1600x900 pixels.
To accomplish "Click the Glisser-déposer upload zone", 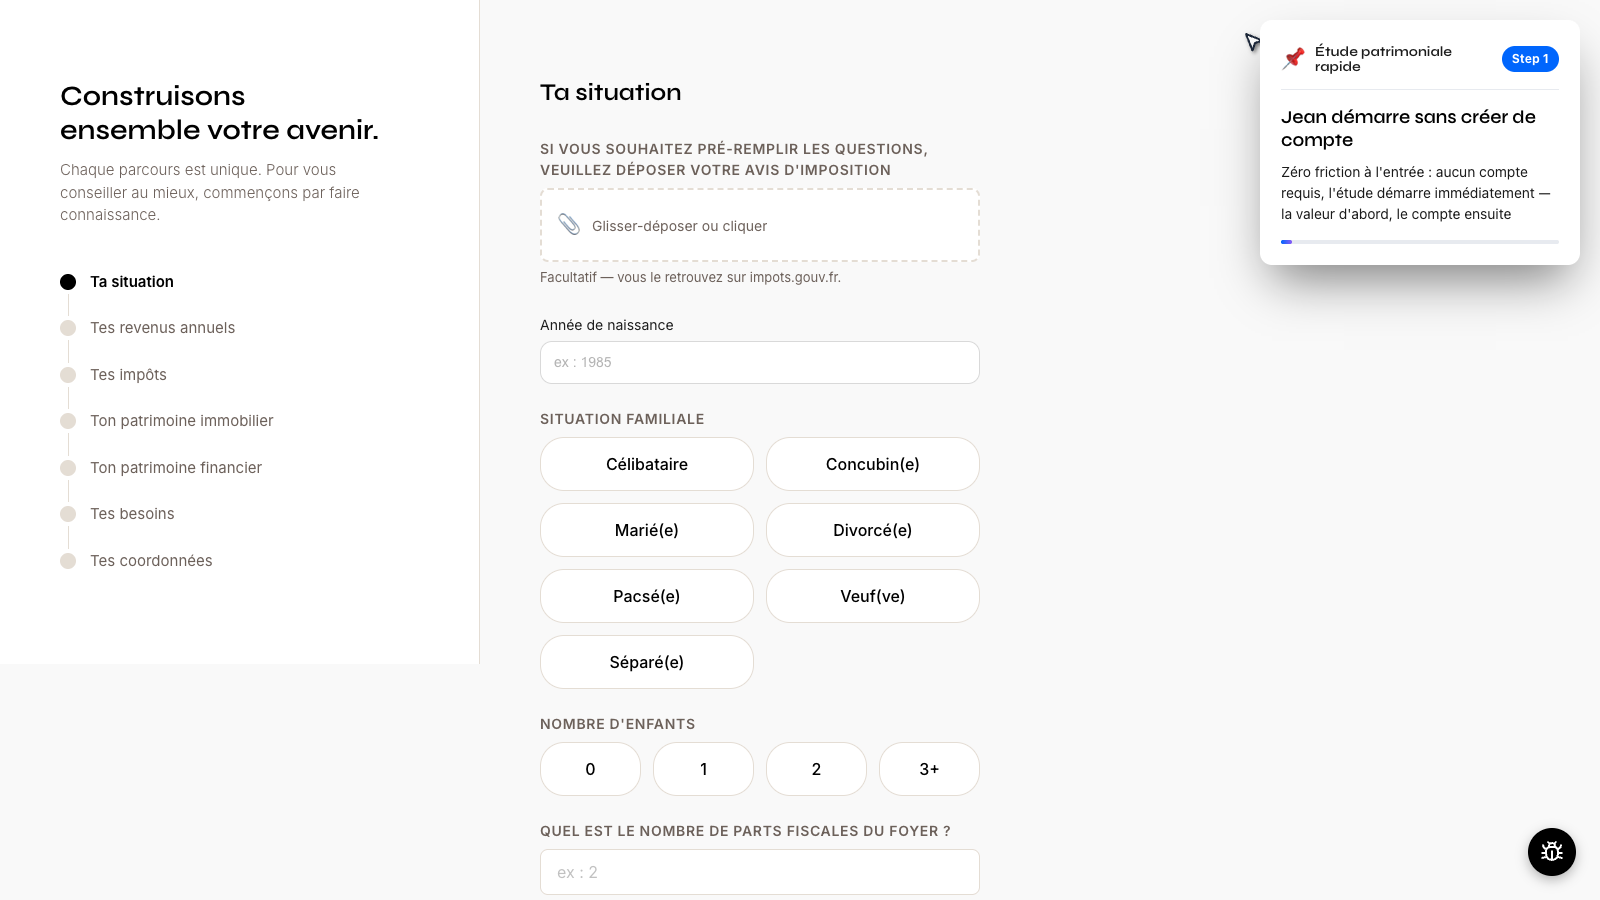I will coord(759,225).
